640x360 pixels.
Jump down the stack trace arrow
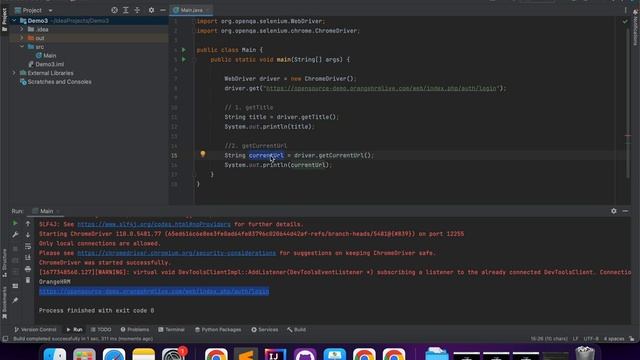pyautogui.click(x=28, y=235)
